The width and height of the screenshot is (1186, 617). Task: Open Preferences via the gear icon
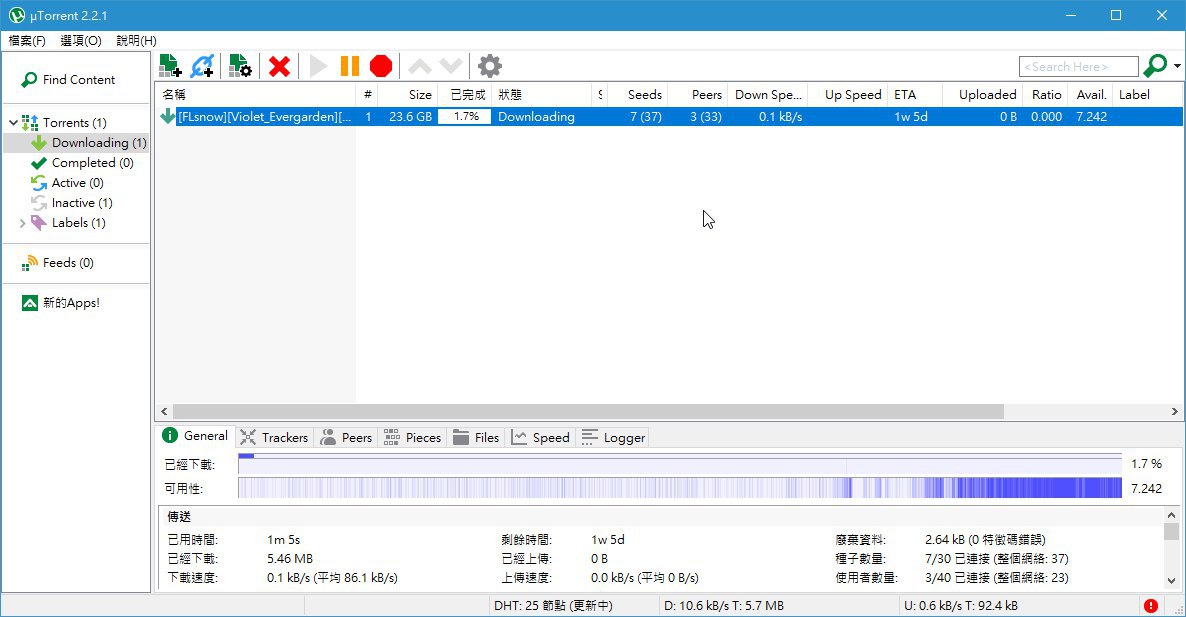click(490, 66)
